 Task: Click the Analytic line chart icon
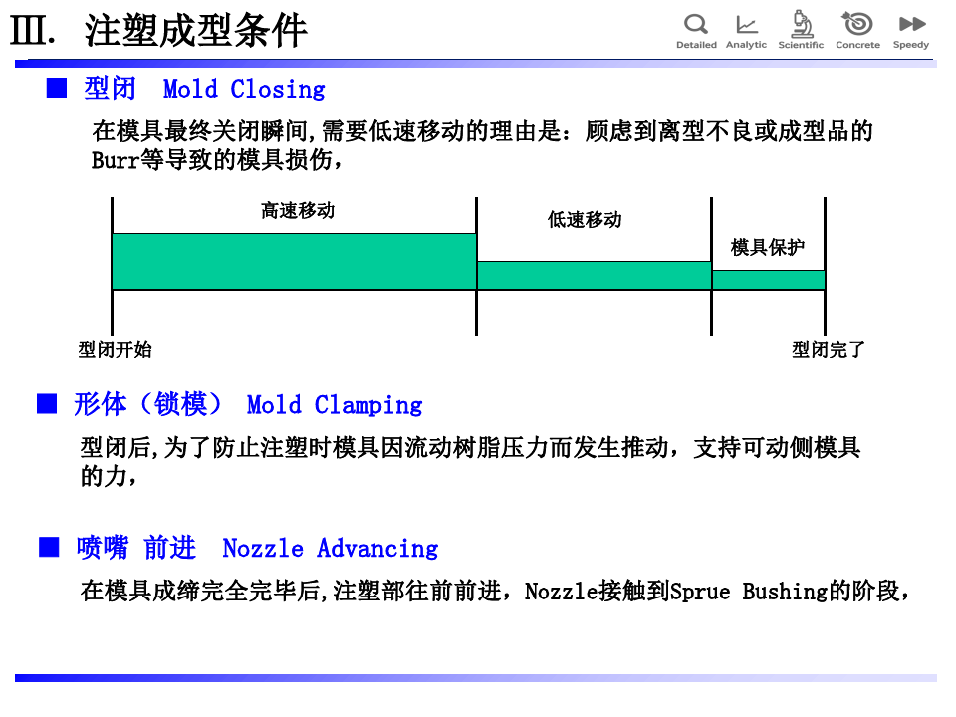coord(746,25)
